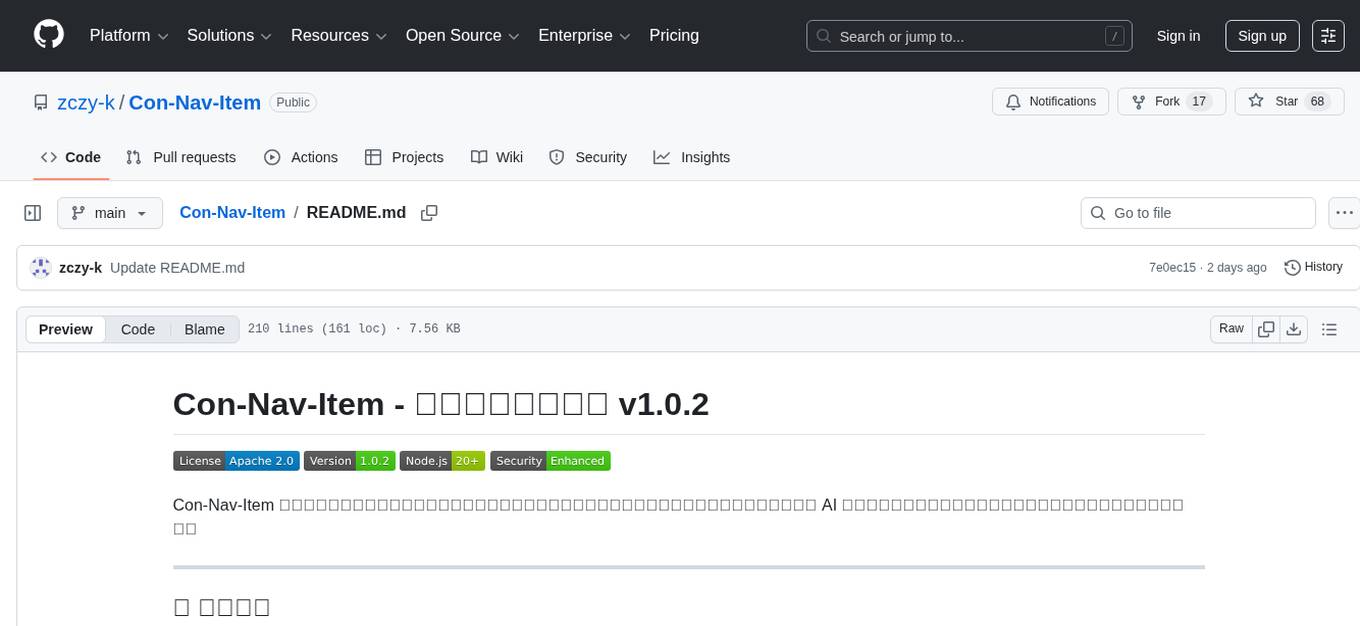Collapse the file tree side panel

[32, 212]
